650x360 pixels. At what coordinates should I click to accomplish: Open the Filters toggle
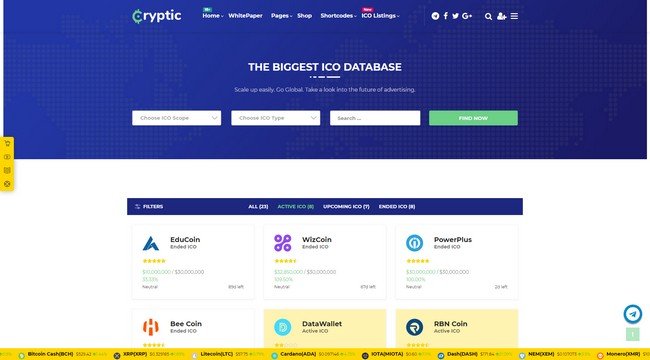pyautogui.click(x=149, y=207)
